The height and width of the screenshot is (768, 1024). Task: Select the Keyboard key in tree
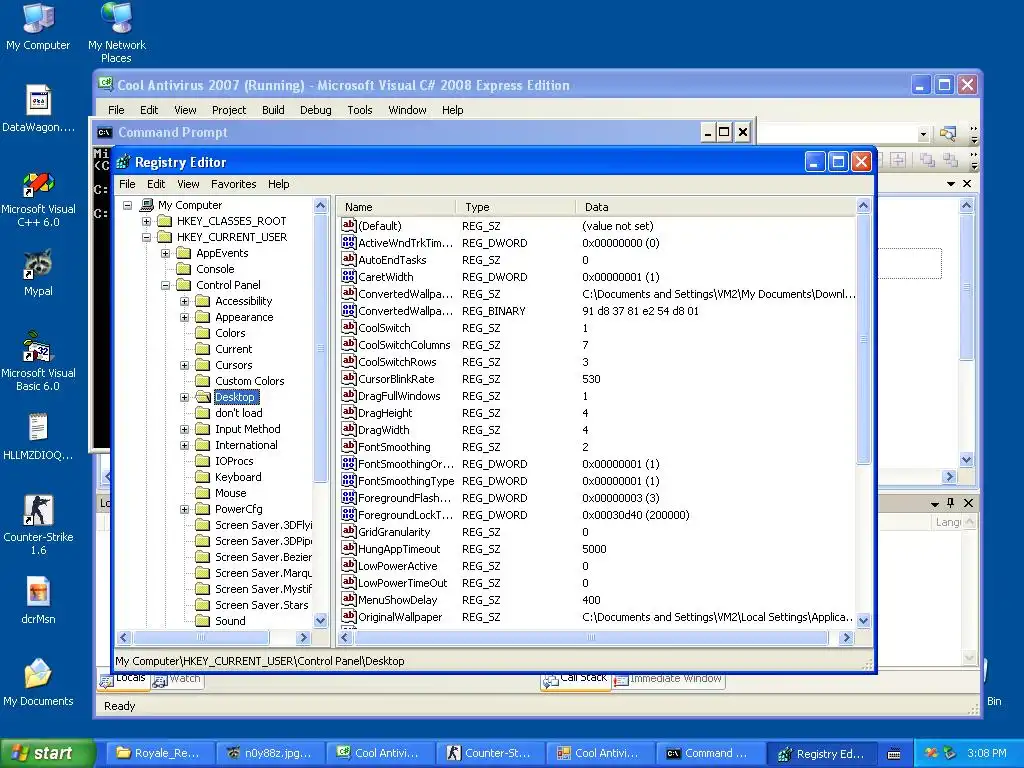pos(238,477)
